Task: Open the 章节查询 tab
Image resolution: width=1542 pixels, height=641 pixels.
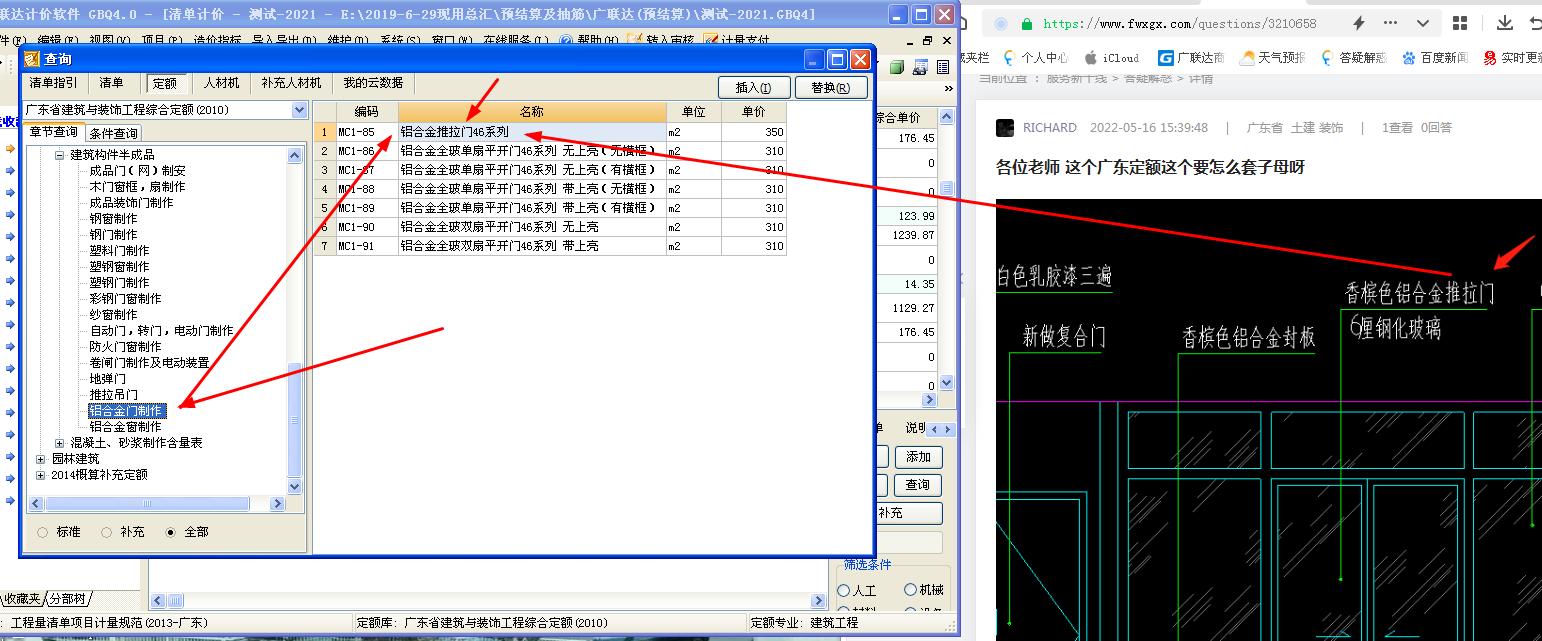Action: point(53,132)
